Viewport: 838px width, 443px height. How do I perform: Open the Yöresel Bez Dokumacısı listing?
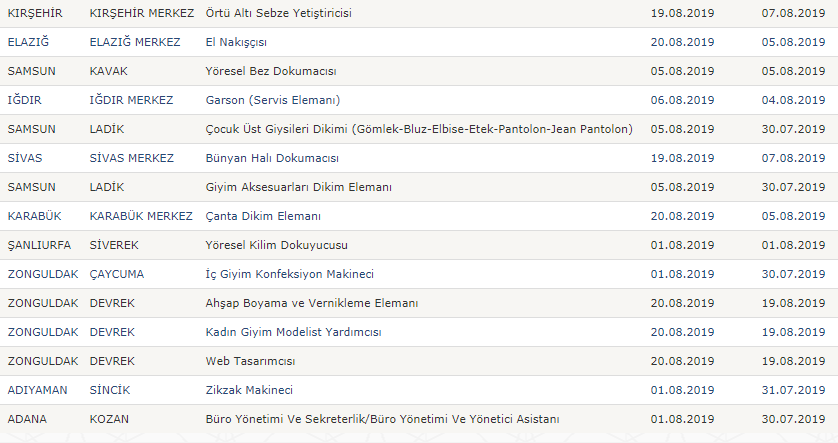pos(270,71)
